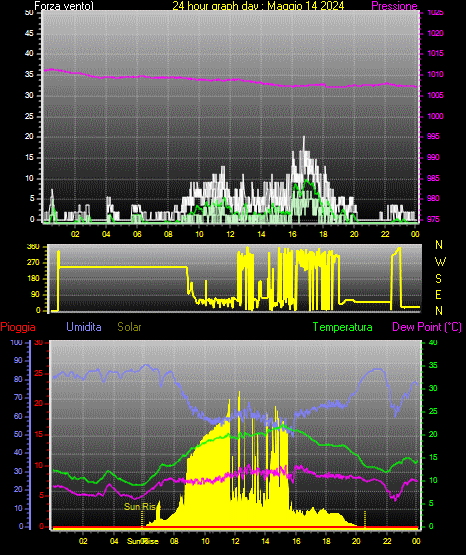Click the 360 wind direction axis value
Viewport: 466px width, 555px height.
click(x=33, y=247)
